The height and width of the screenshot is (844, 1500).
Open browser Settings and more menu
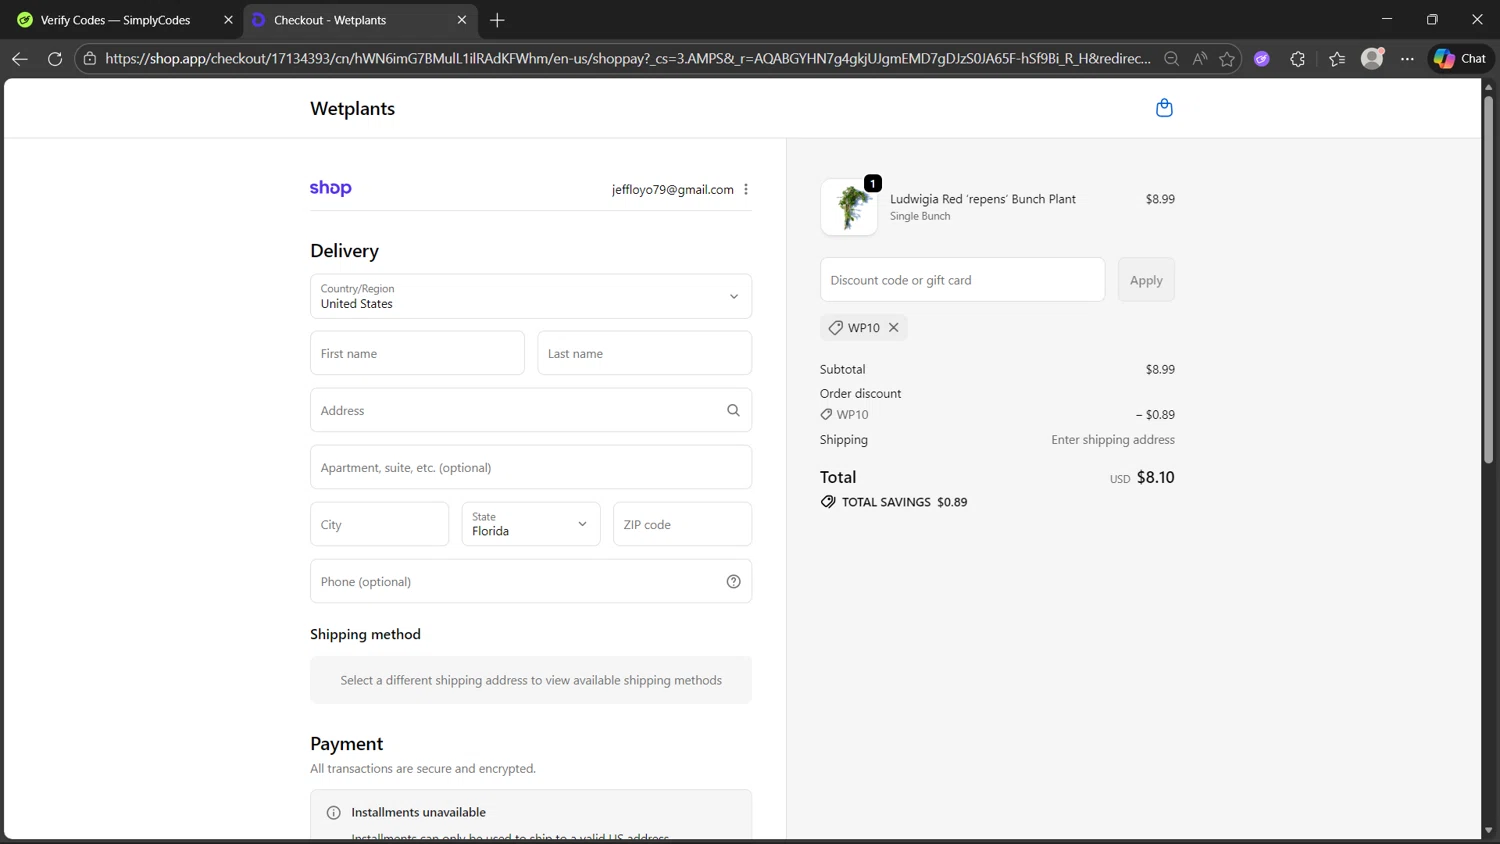(x=1407, y=59)
